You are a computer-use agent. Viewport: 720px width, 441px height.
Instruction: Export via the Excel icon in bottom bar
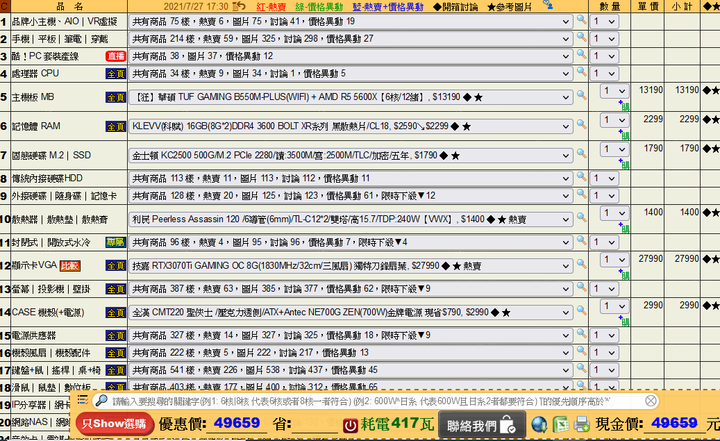(560, 424)
